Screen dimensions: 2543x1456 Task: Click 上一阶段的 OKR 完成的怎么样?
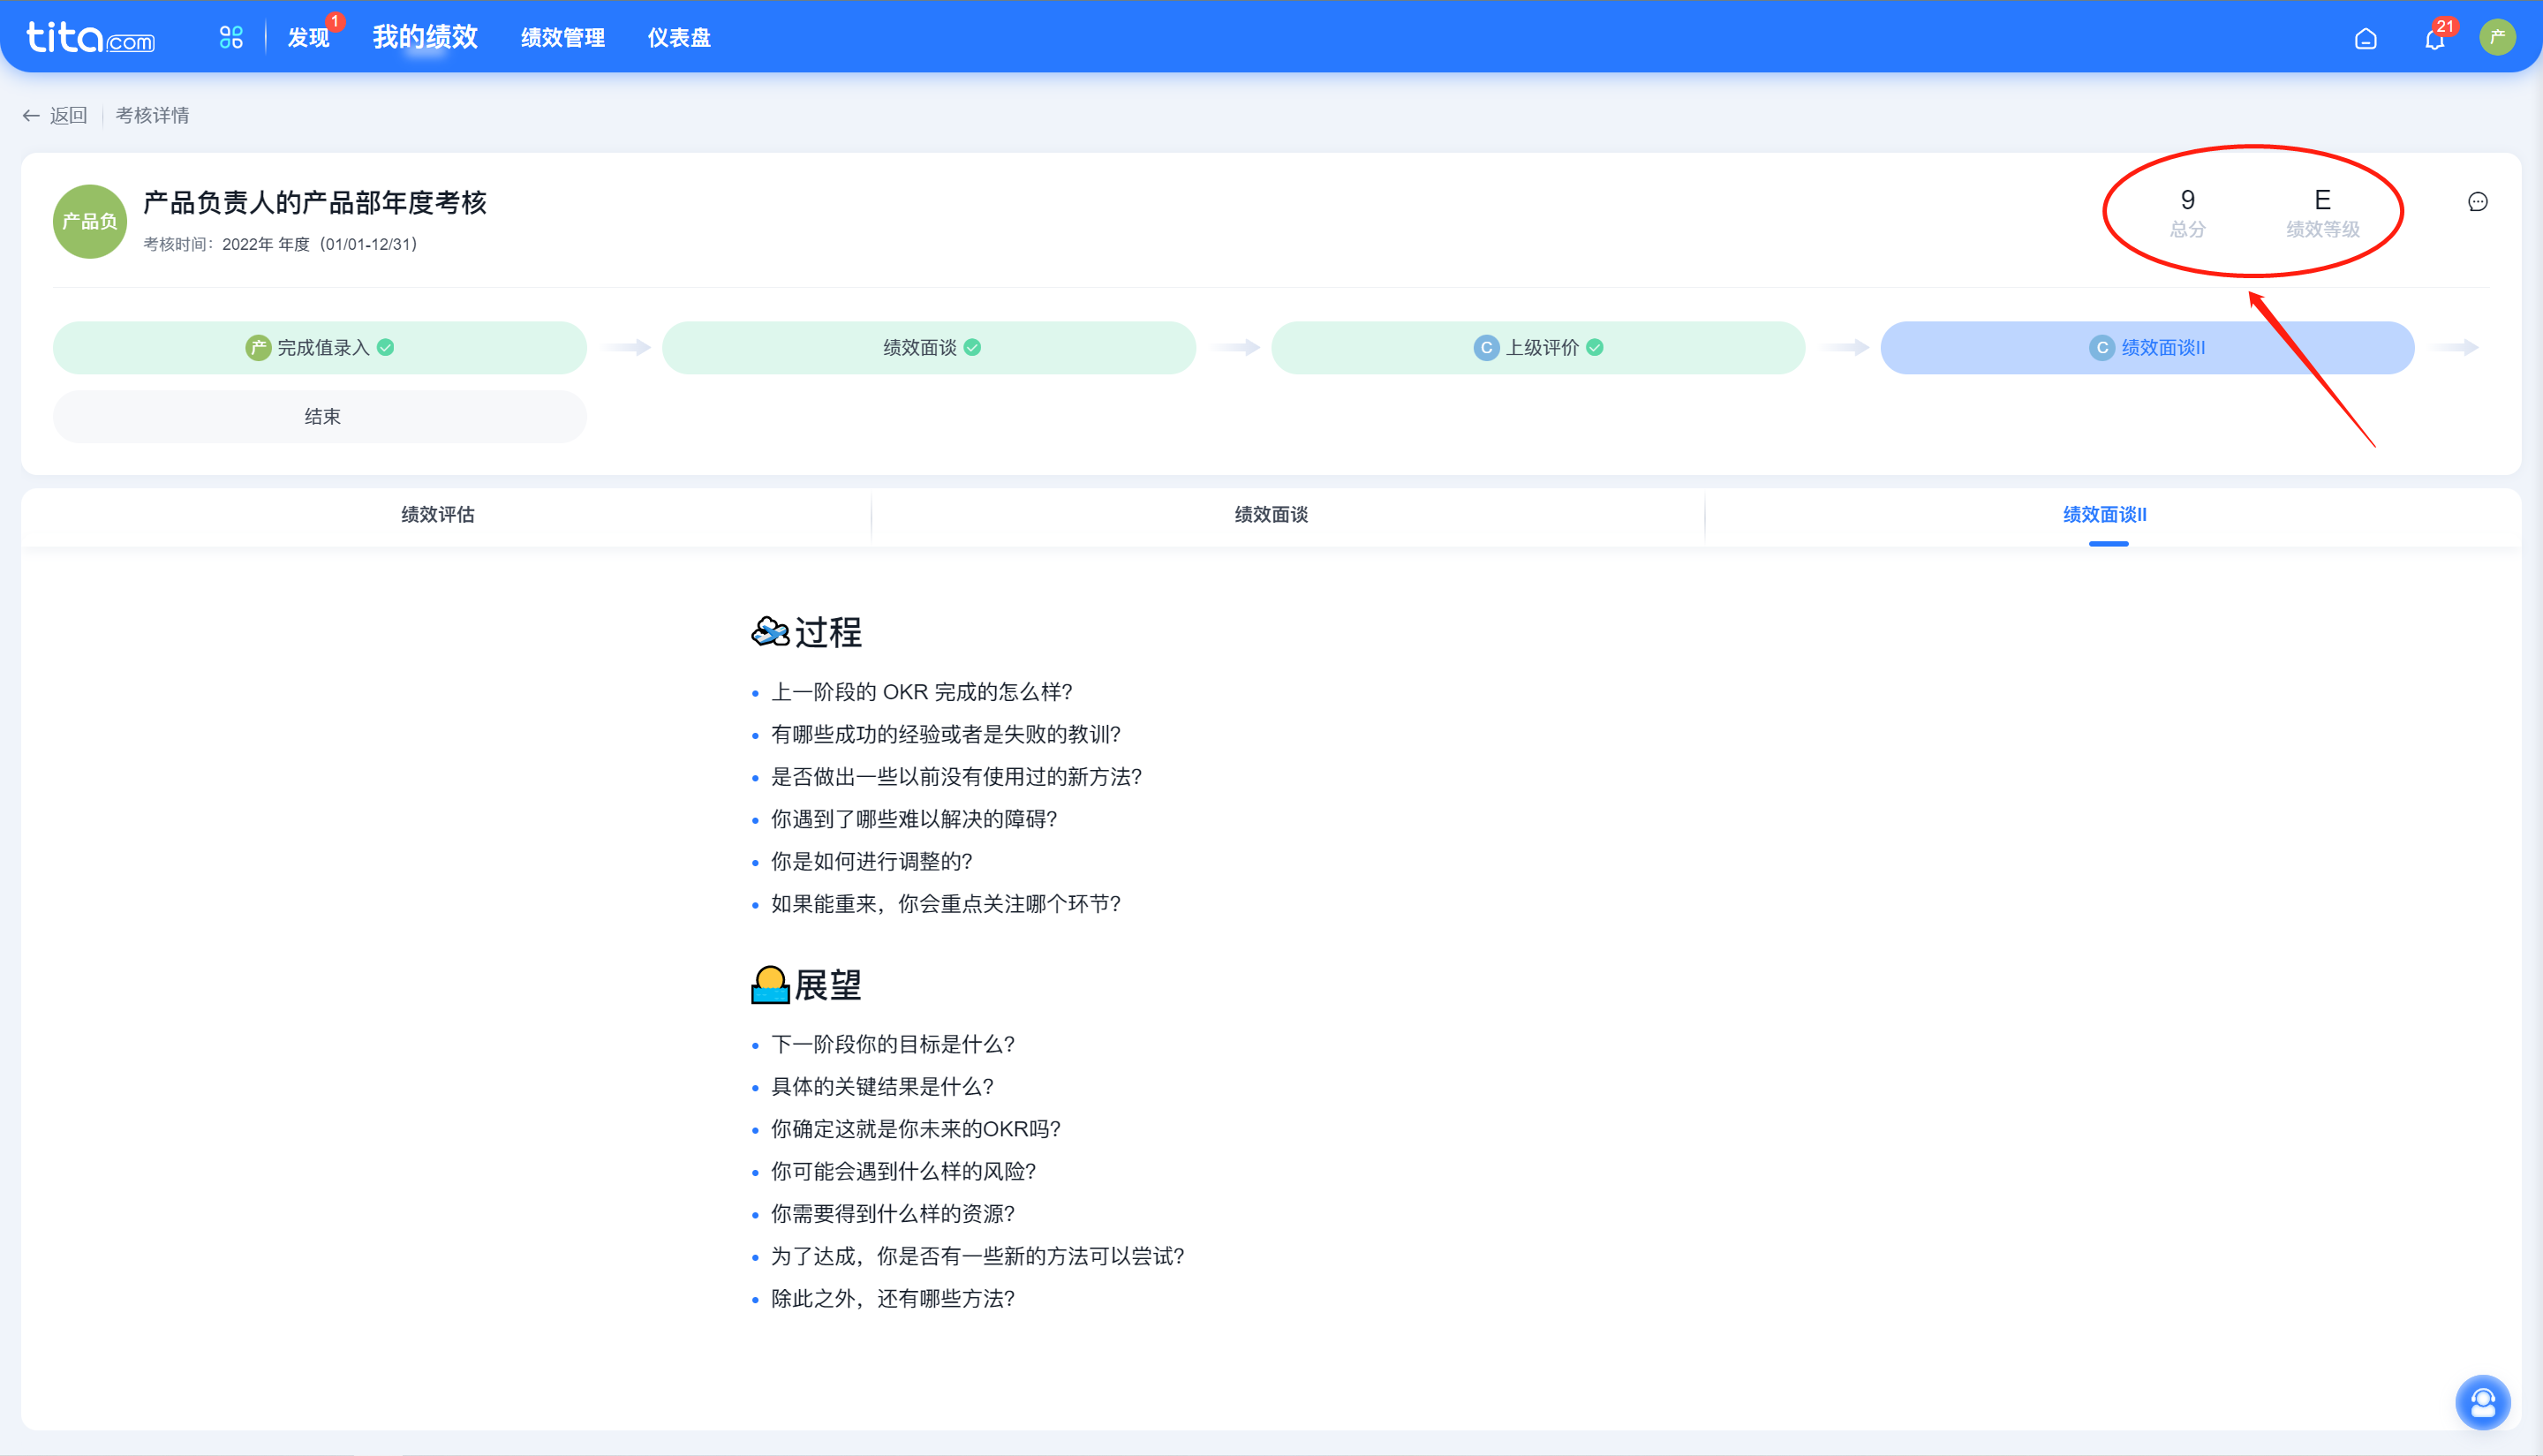pos(921,692)
